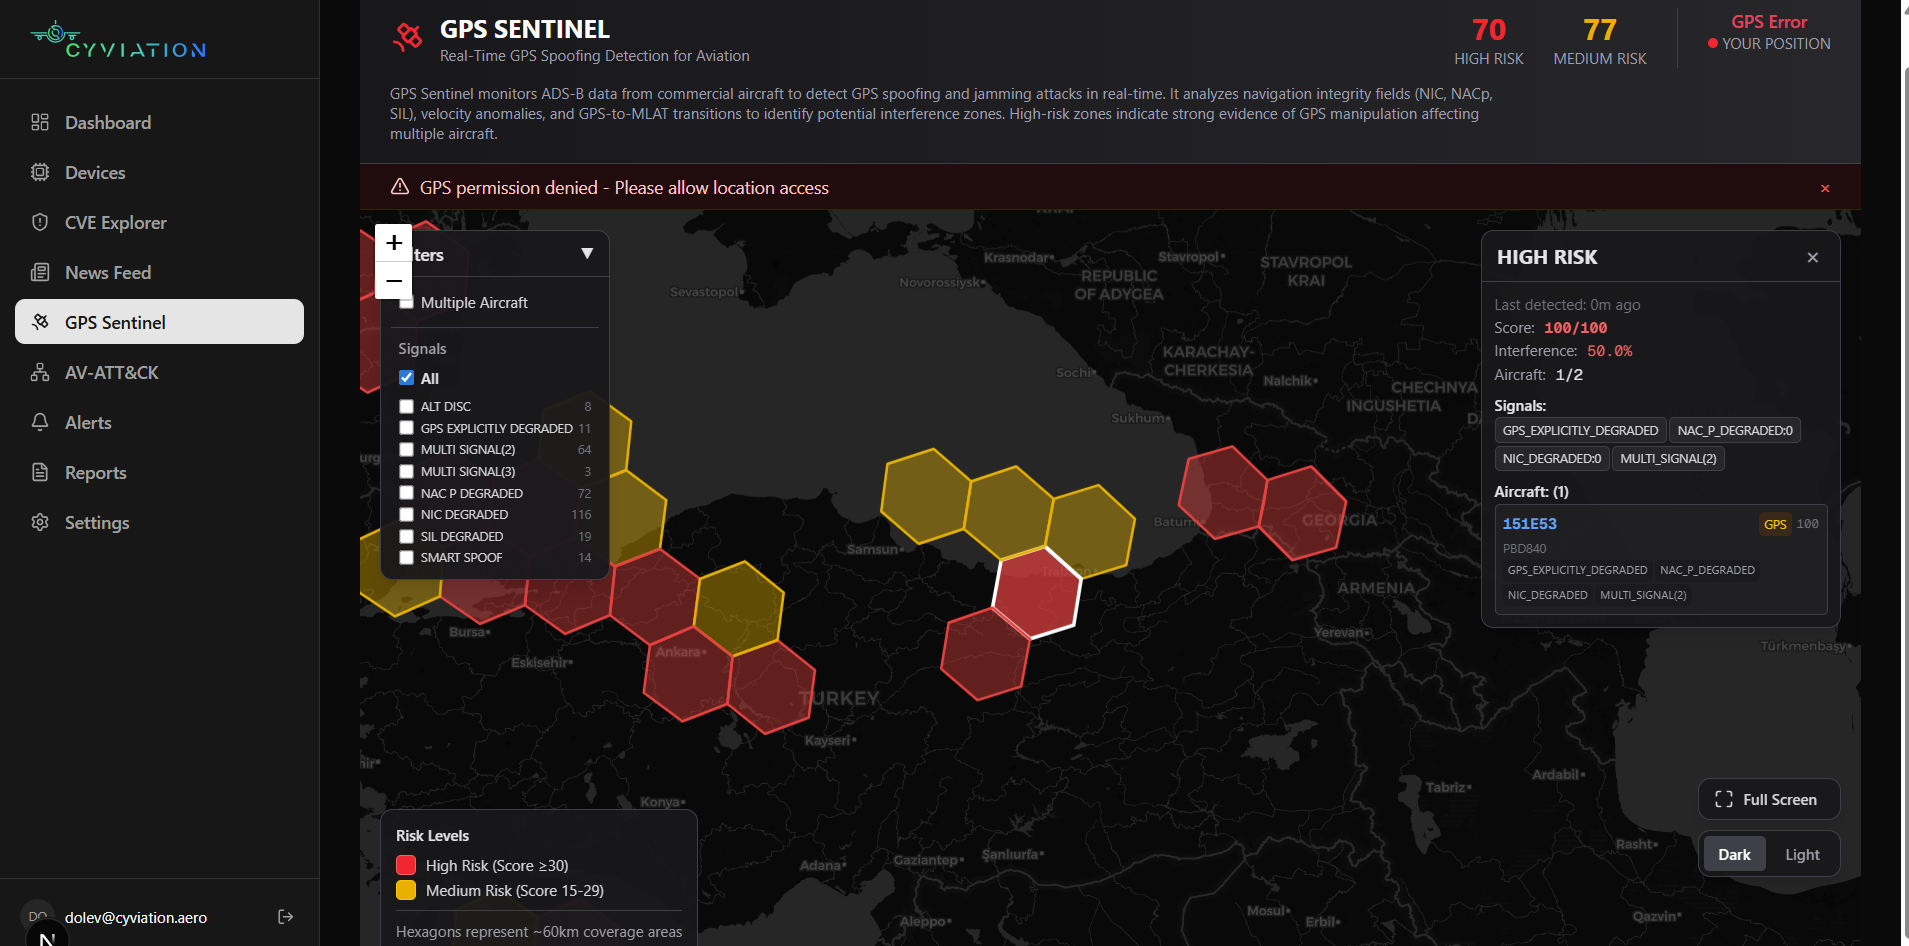Screen dimensions: 1909x946
Task: Dismiss the GPS permission denied banner
Action: coord(1825,188)
